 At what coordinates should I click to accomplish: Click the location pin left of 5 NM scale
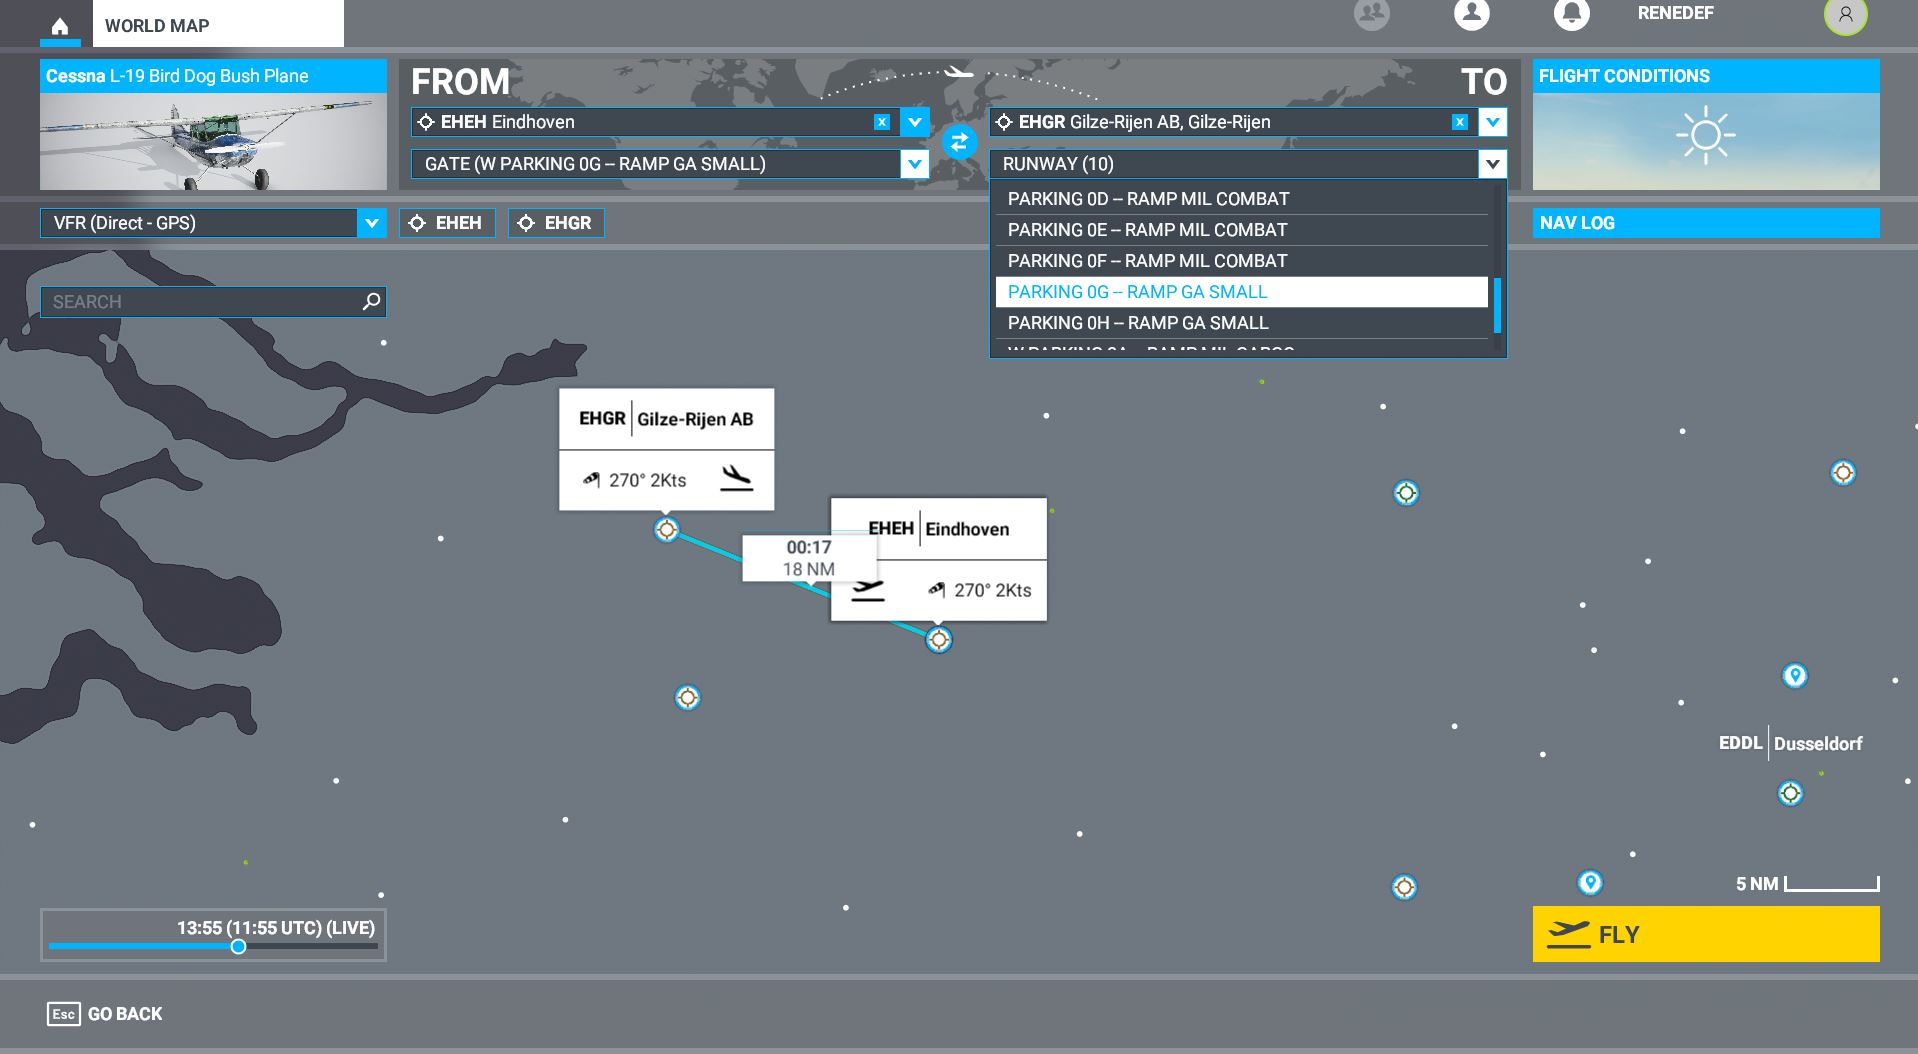click(1589, 883)
